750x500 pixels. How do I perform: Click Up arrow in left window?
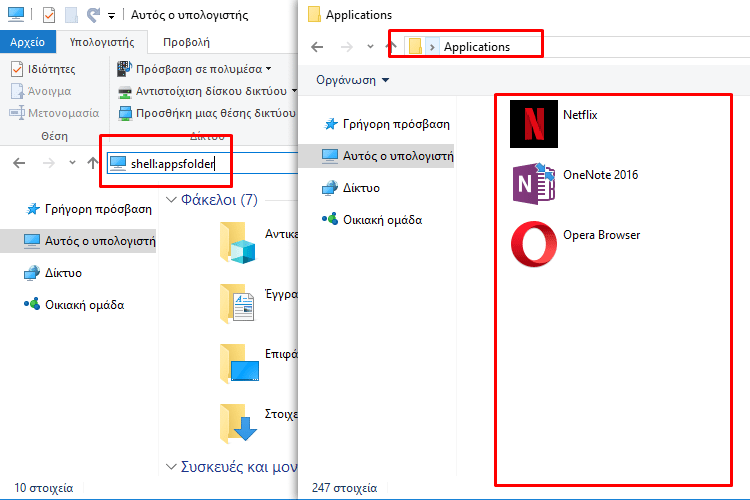93,163
